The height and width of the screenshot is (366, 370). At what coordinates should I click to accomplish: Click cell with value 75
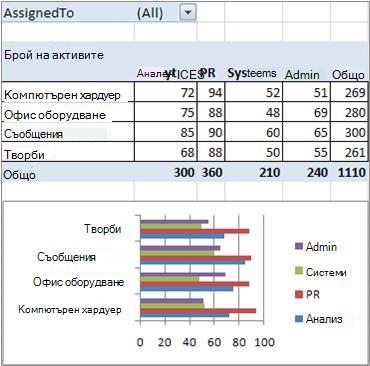[x=166, y=112]
